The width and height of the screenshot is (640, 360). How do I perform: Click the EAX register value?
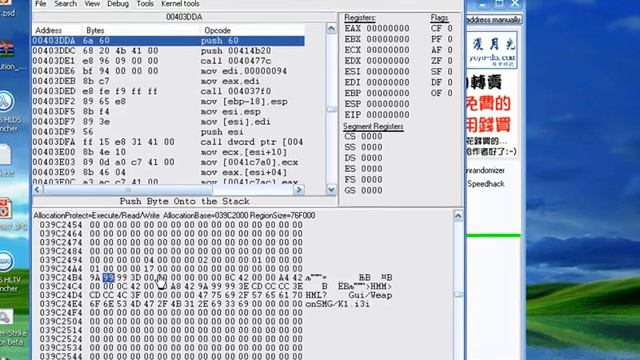pos(388,29)
